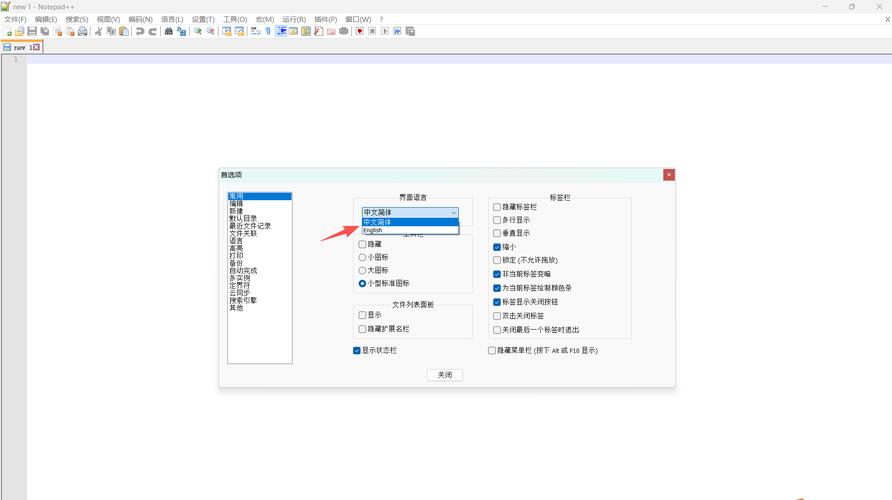Click the Undo toolbar icon

140,31
